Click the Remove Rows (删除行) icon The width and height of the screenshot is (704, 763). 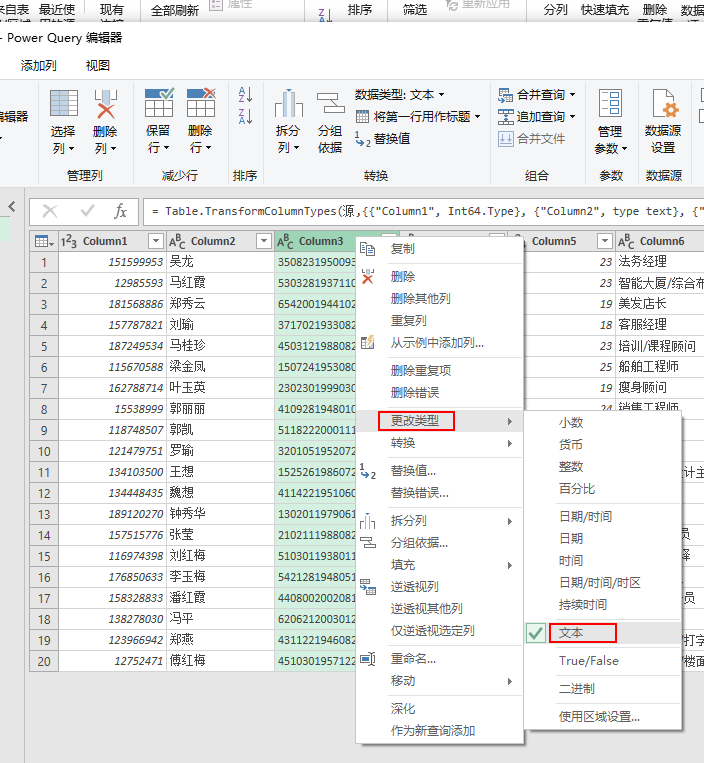click(x=200, y=102)
